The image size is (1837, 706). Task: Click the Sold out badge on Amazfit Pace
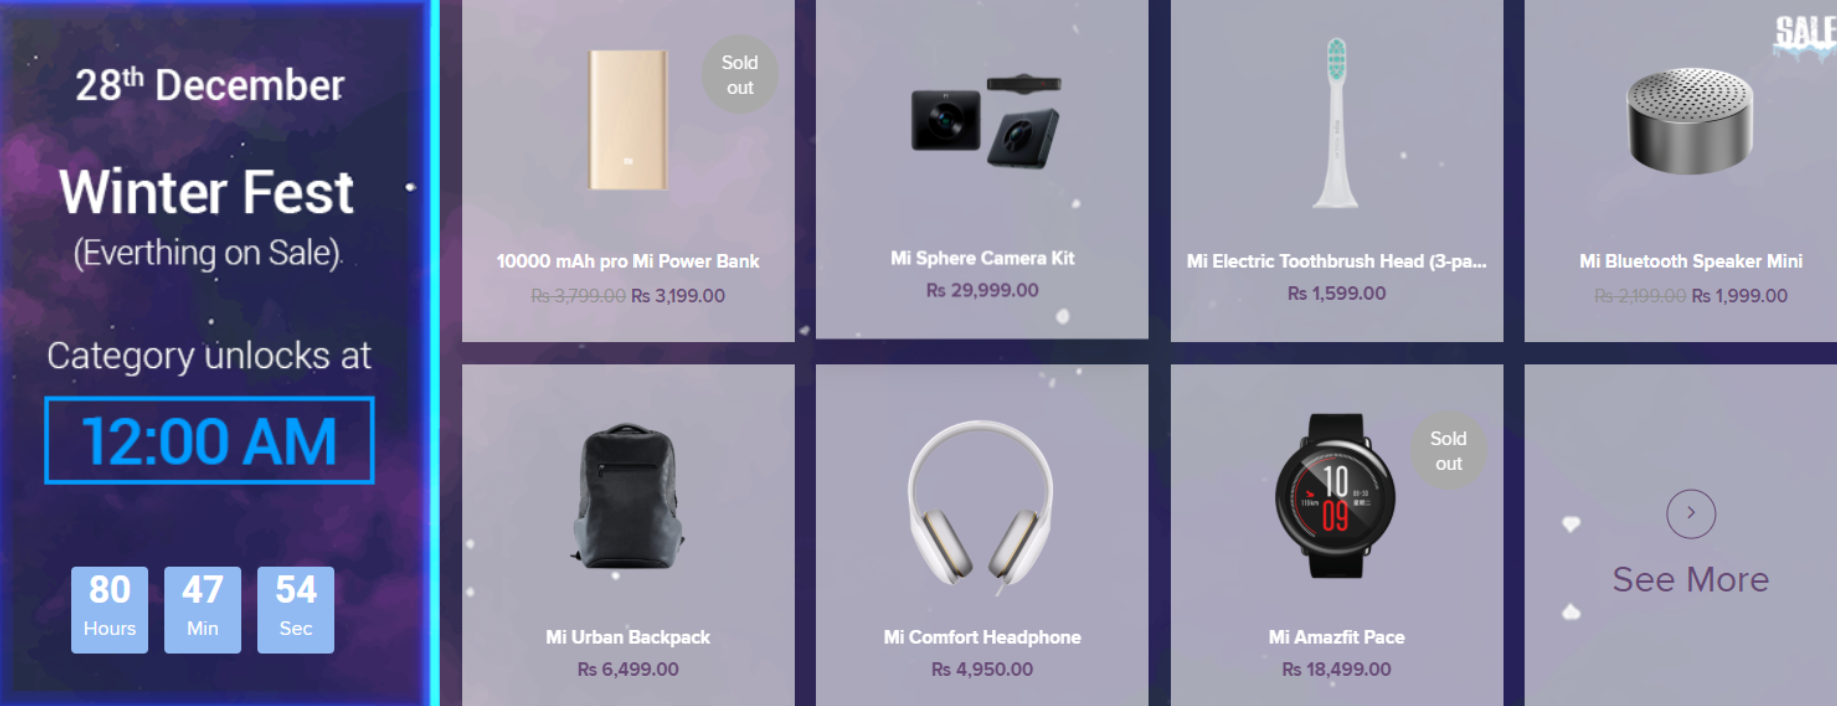tap(1448, 451)
